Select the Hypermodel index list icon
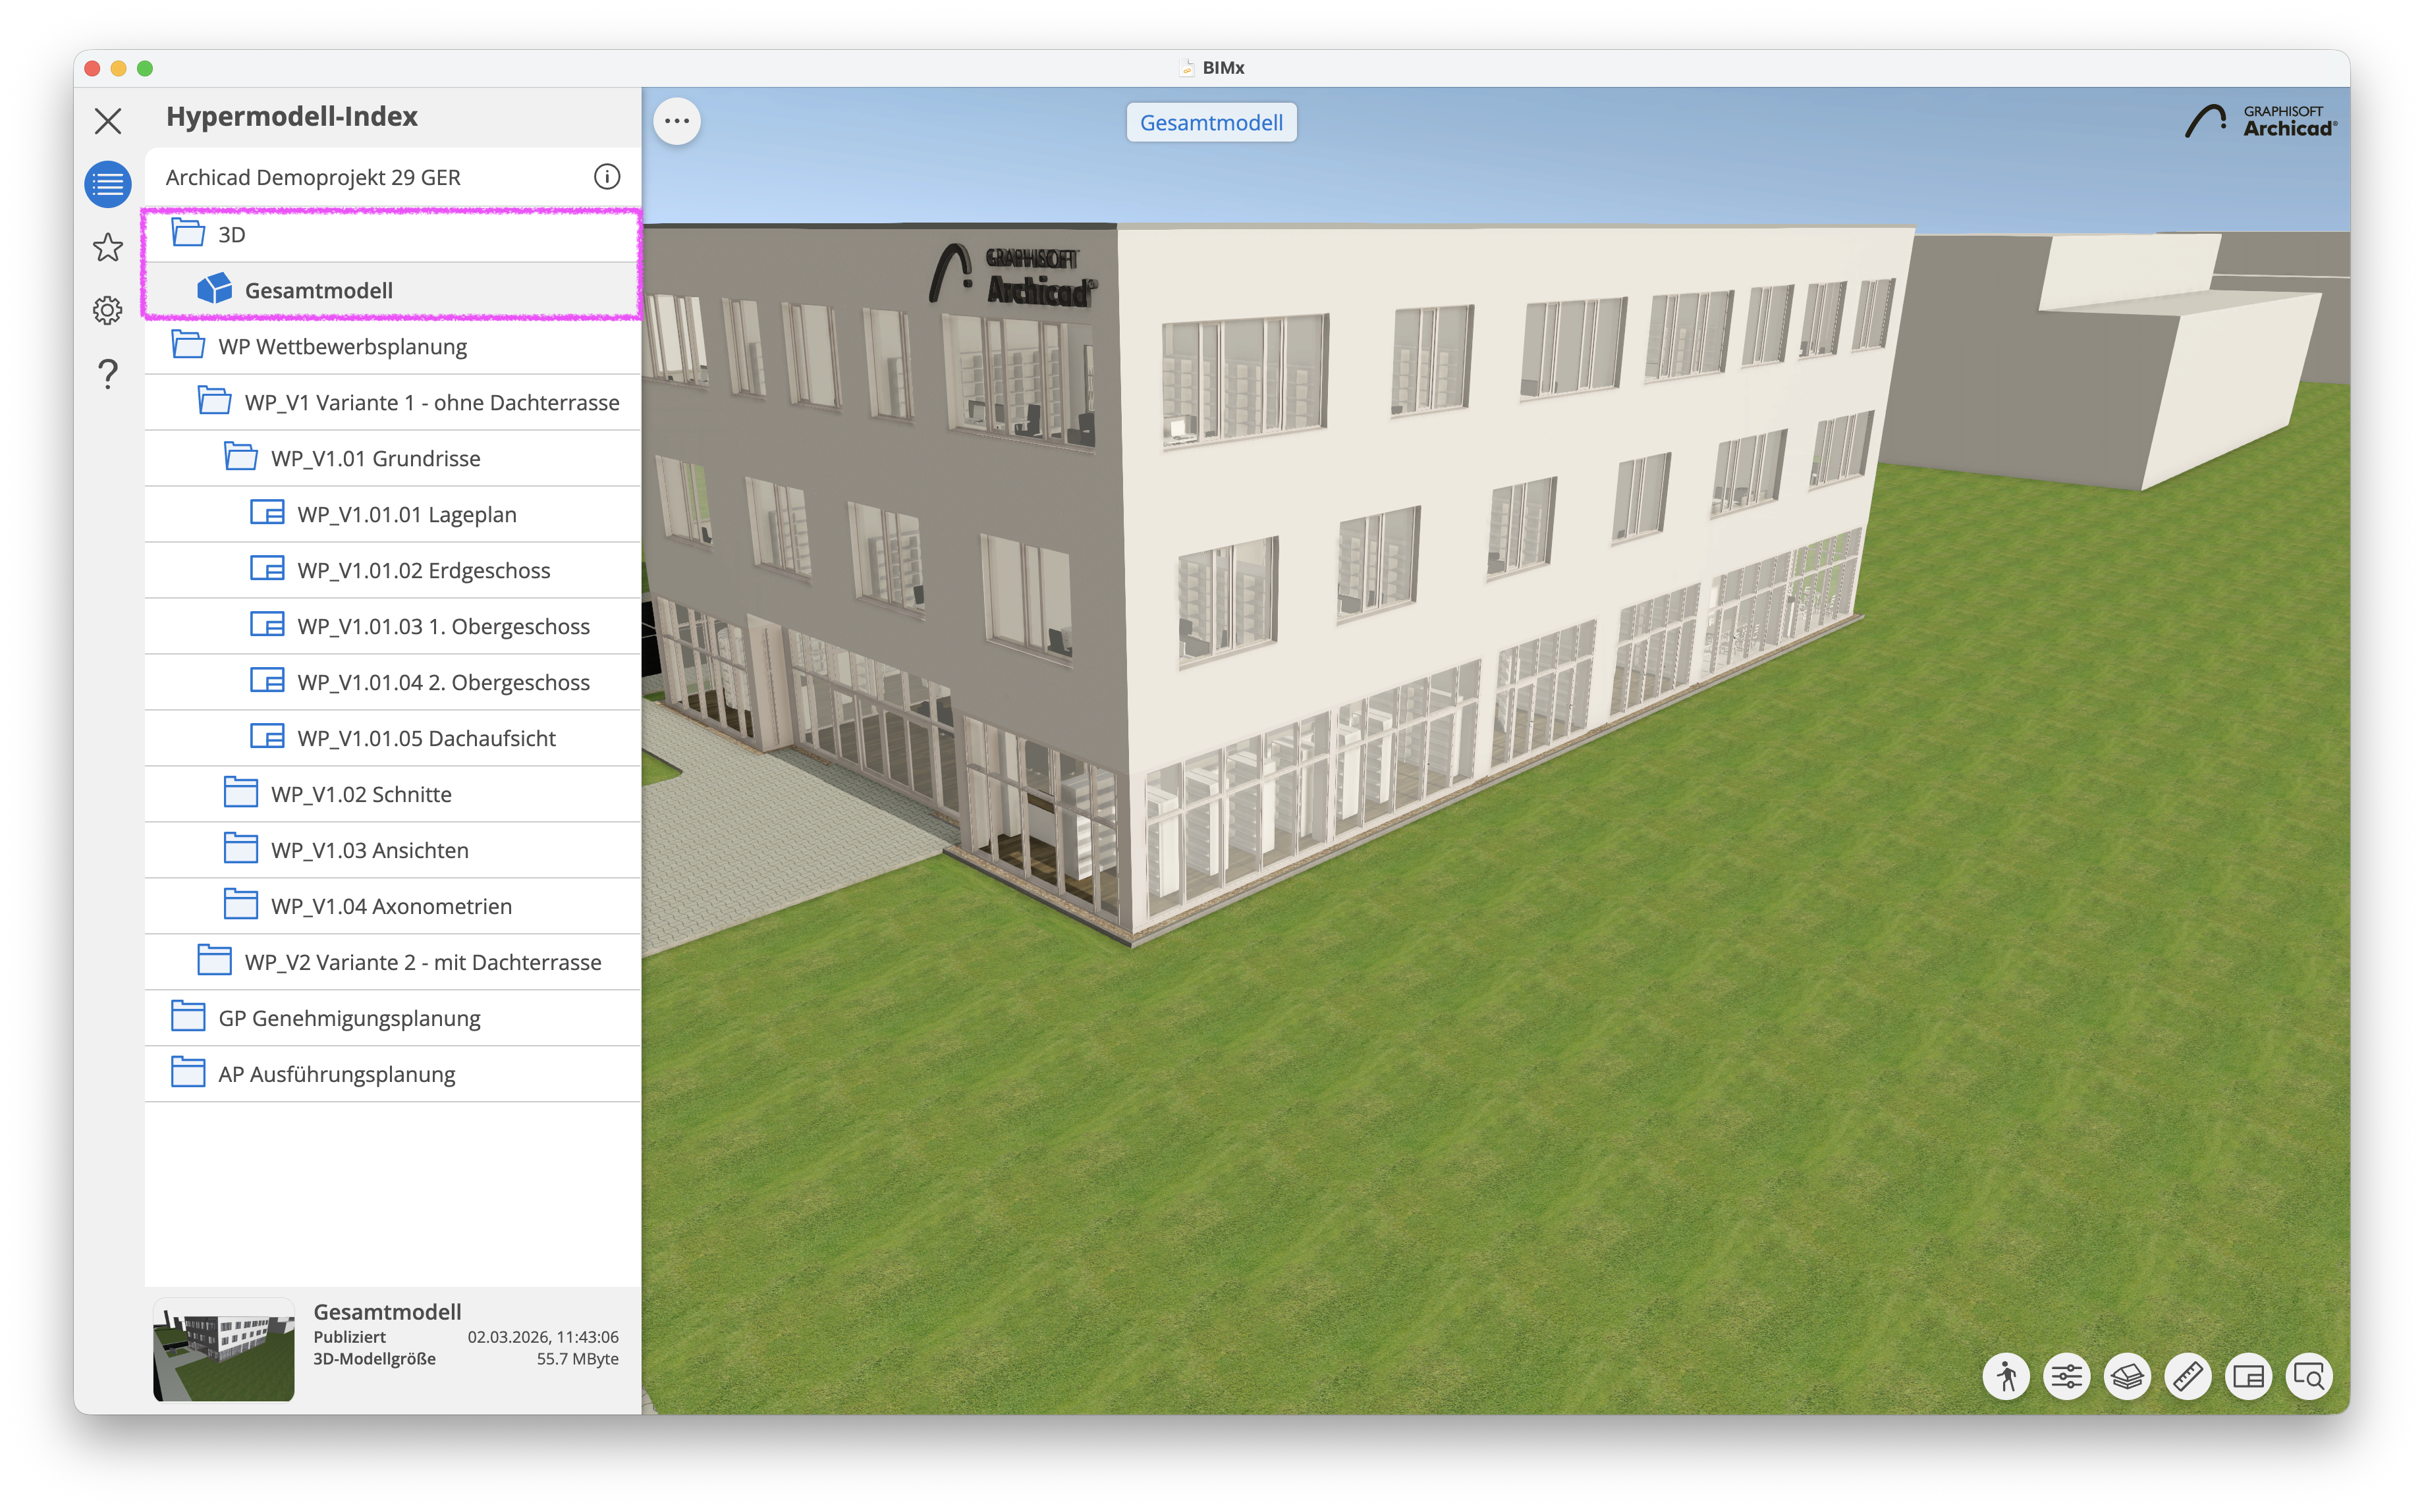The image size is (2424, 1512). click(108, 184)
